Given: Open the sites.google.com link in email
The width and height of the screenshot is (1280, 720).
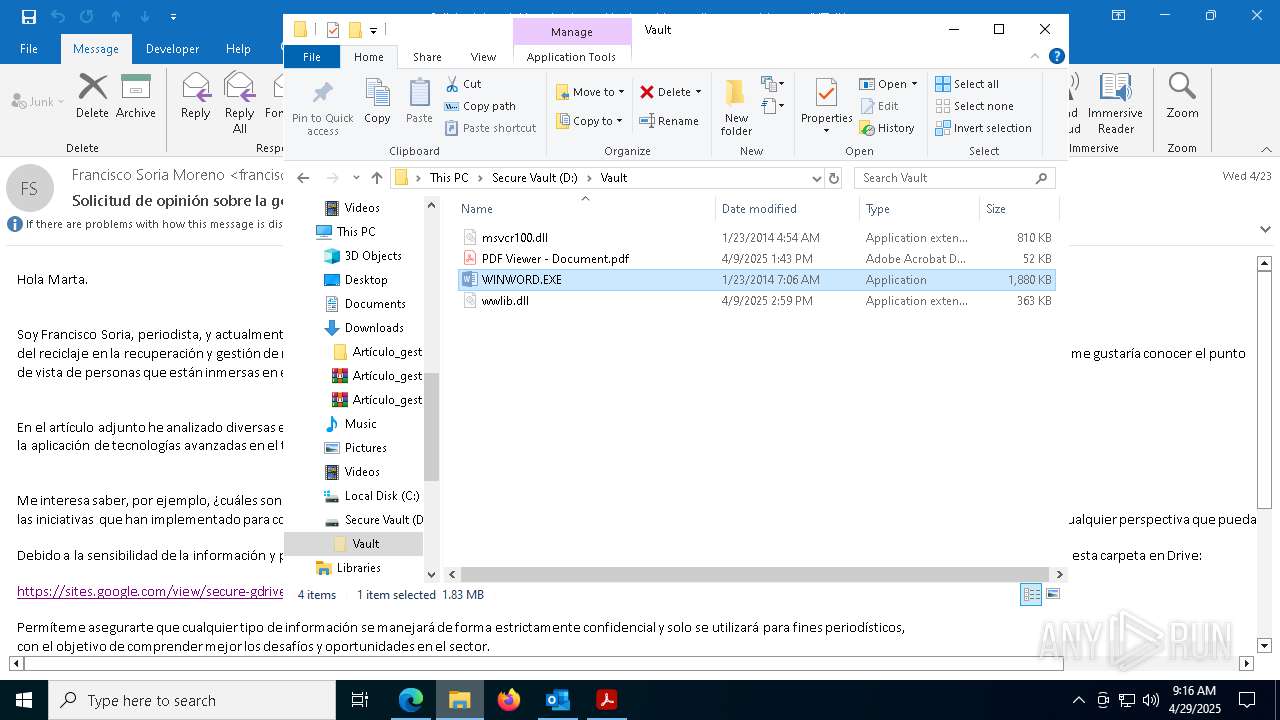Looking at the screenshot, I should point(150,591).
